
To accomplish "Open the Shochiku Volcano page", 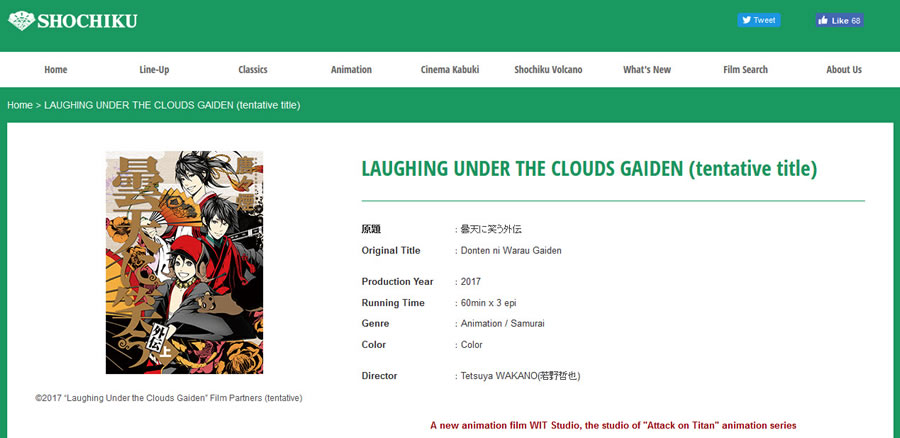I will click(x=548, y=69).
